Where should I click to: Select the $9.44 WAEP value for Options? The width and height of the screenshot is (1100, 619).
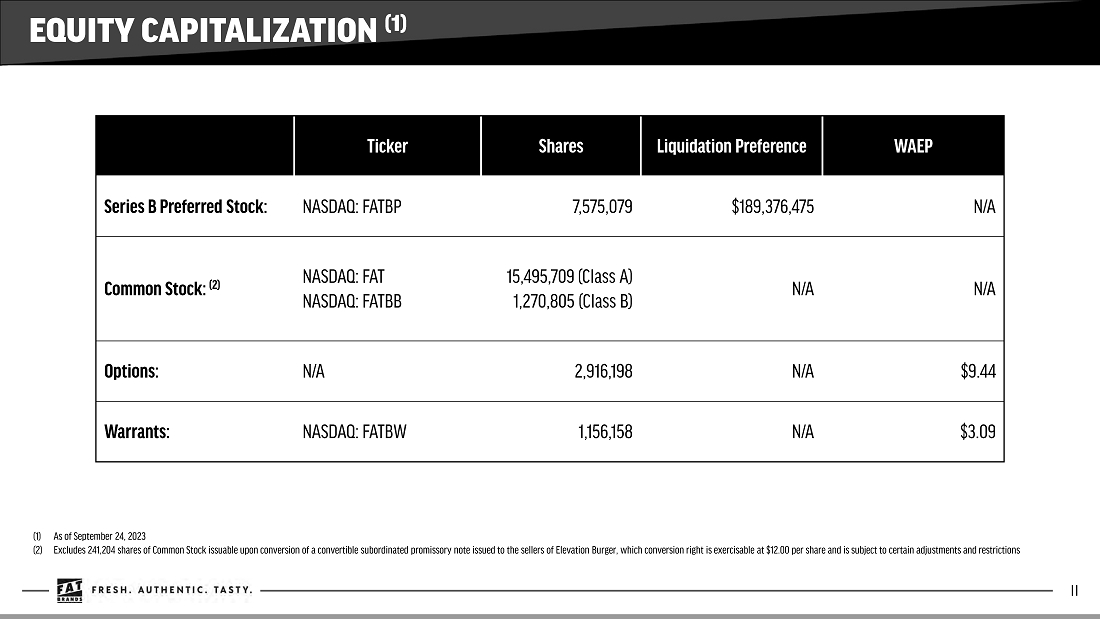(x=977, y=371)
